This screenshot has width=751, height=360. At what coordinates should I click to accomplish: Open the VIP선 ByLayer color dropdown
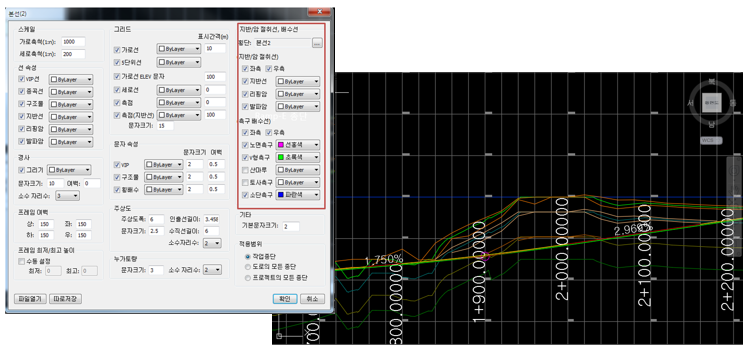coord(71,79)
